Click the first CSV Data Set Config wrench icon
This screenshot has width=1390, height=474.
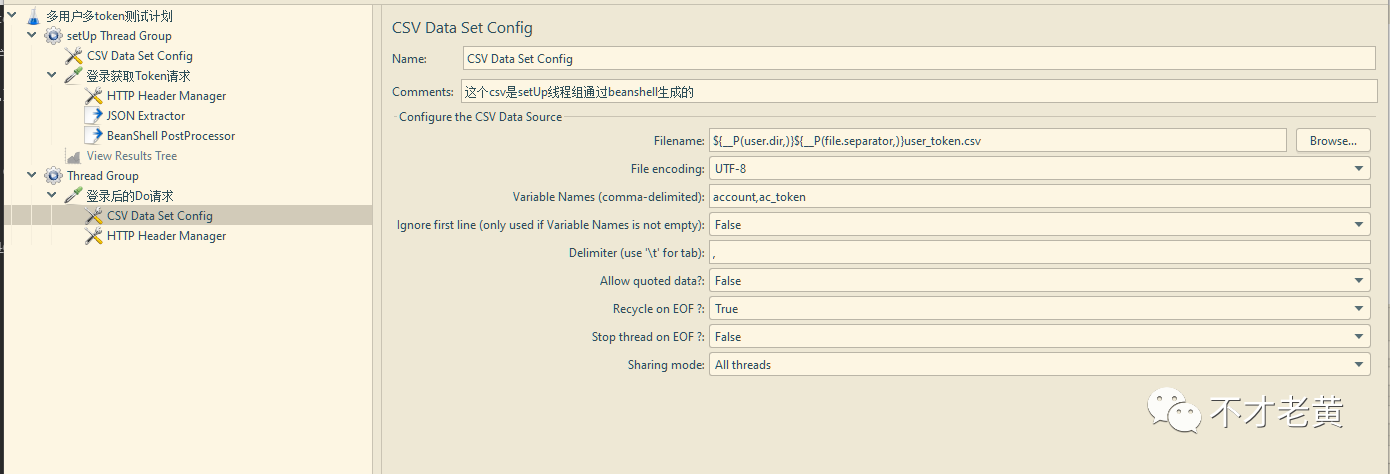click(74, 56)
